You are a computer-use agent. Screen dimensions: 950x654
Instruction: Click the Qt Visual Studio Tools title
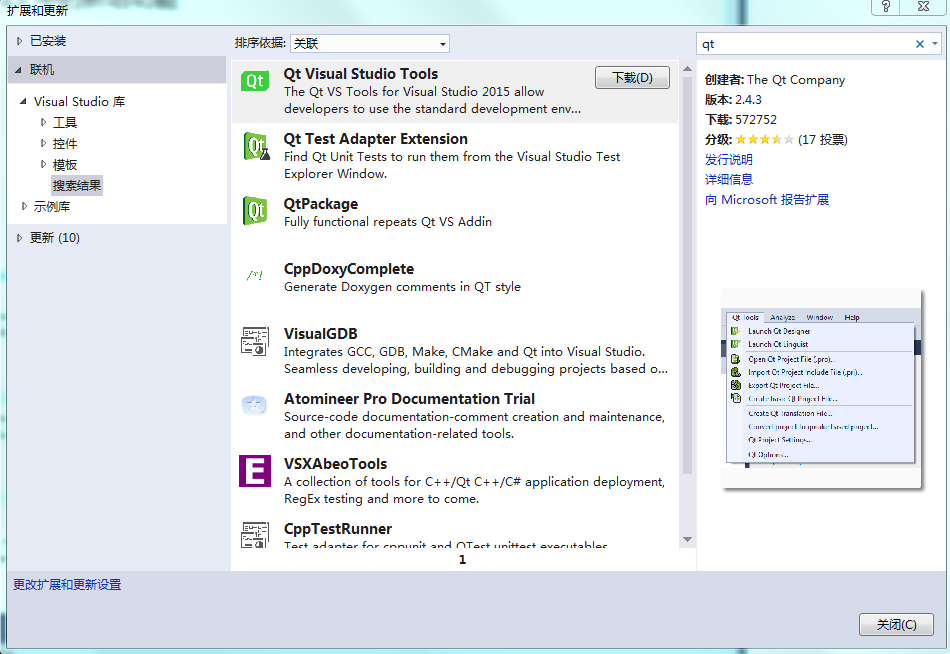click(x=361, y=74)
